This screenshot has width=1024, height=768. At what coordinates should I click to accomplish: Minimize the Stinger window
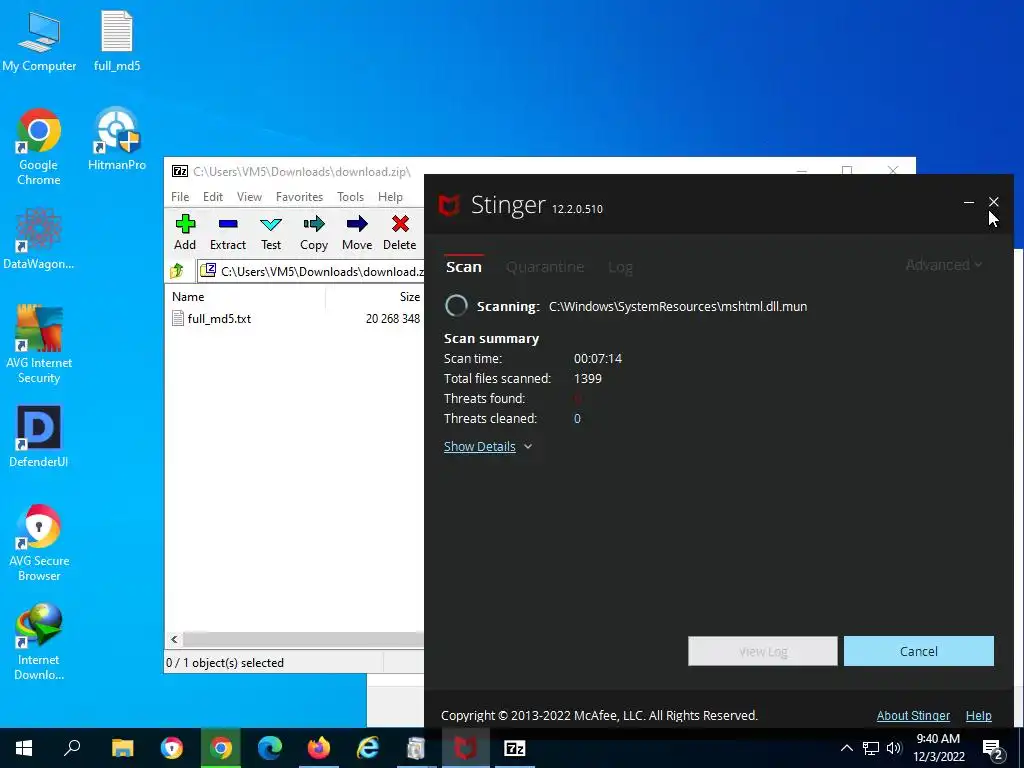[969, 202]
